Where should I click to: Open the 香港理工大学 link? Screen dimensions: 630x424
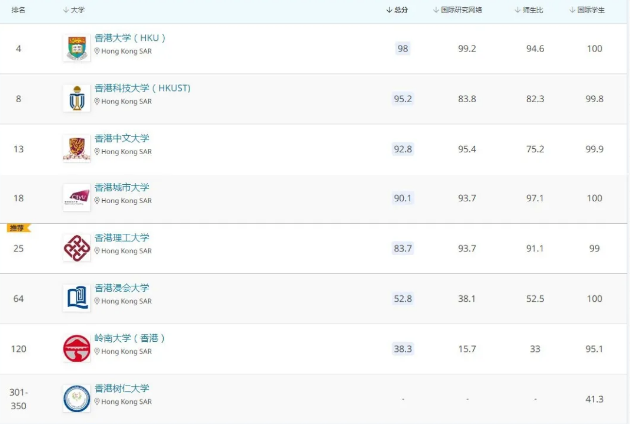pos(122,238)
